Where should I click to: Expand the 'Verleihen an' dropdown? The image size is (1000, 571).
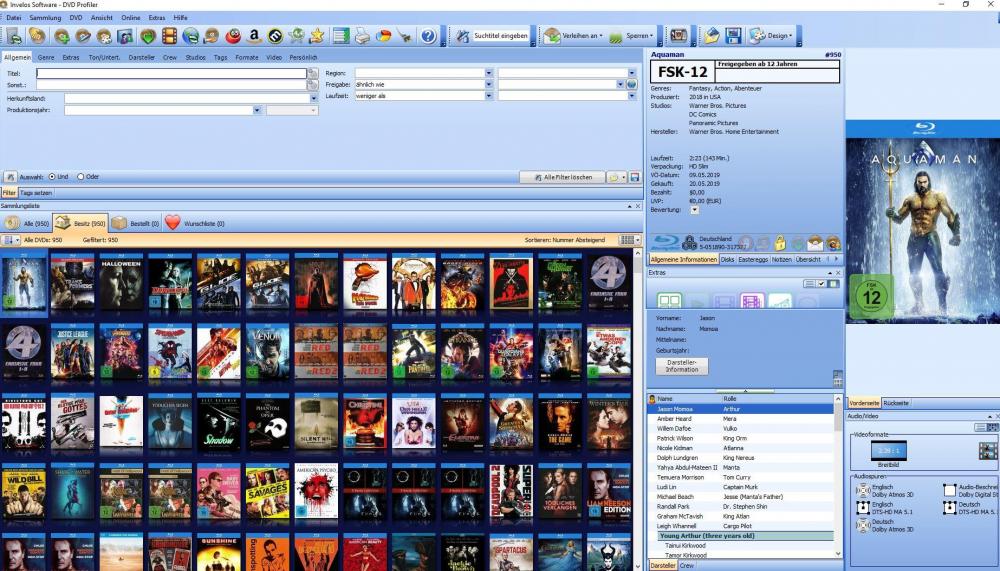tap(573, 36)
